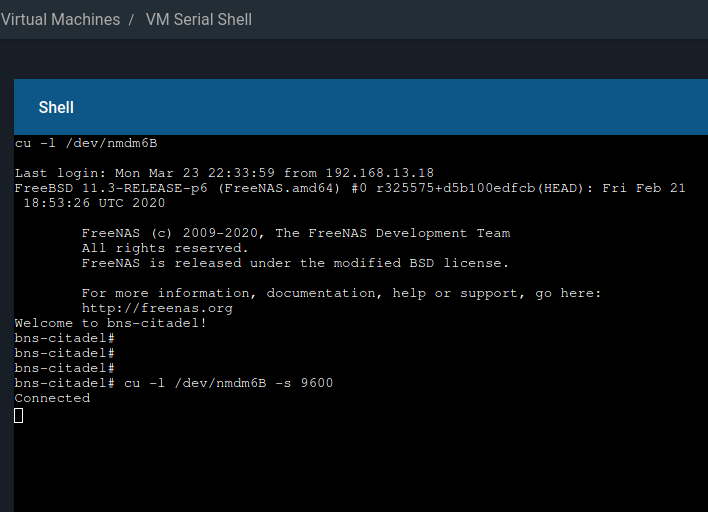The height and width of the screenshot is (512, 708).
Task: Click the first empty bns-citadel# prompt
Action: pos(65,338)
